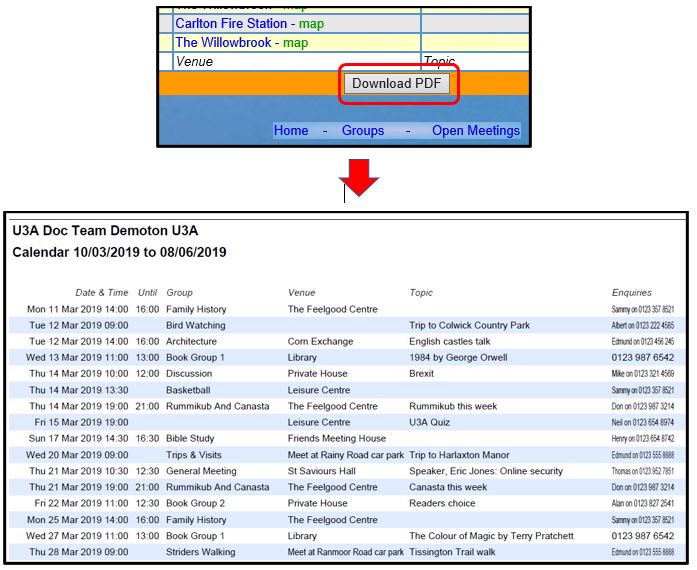Open the Home link
This screenshot has height=570, width=697.
[291, 130]
